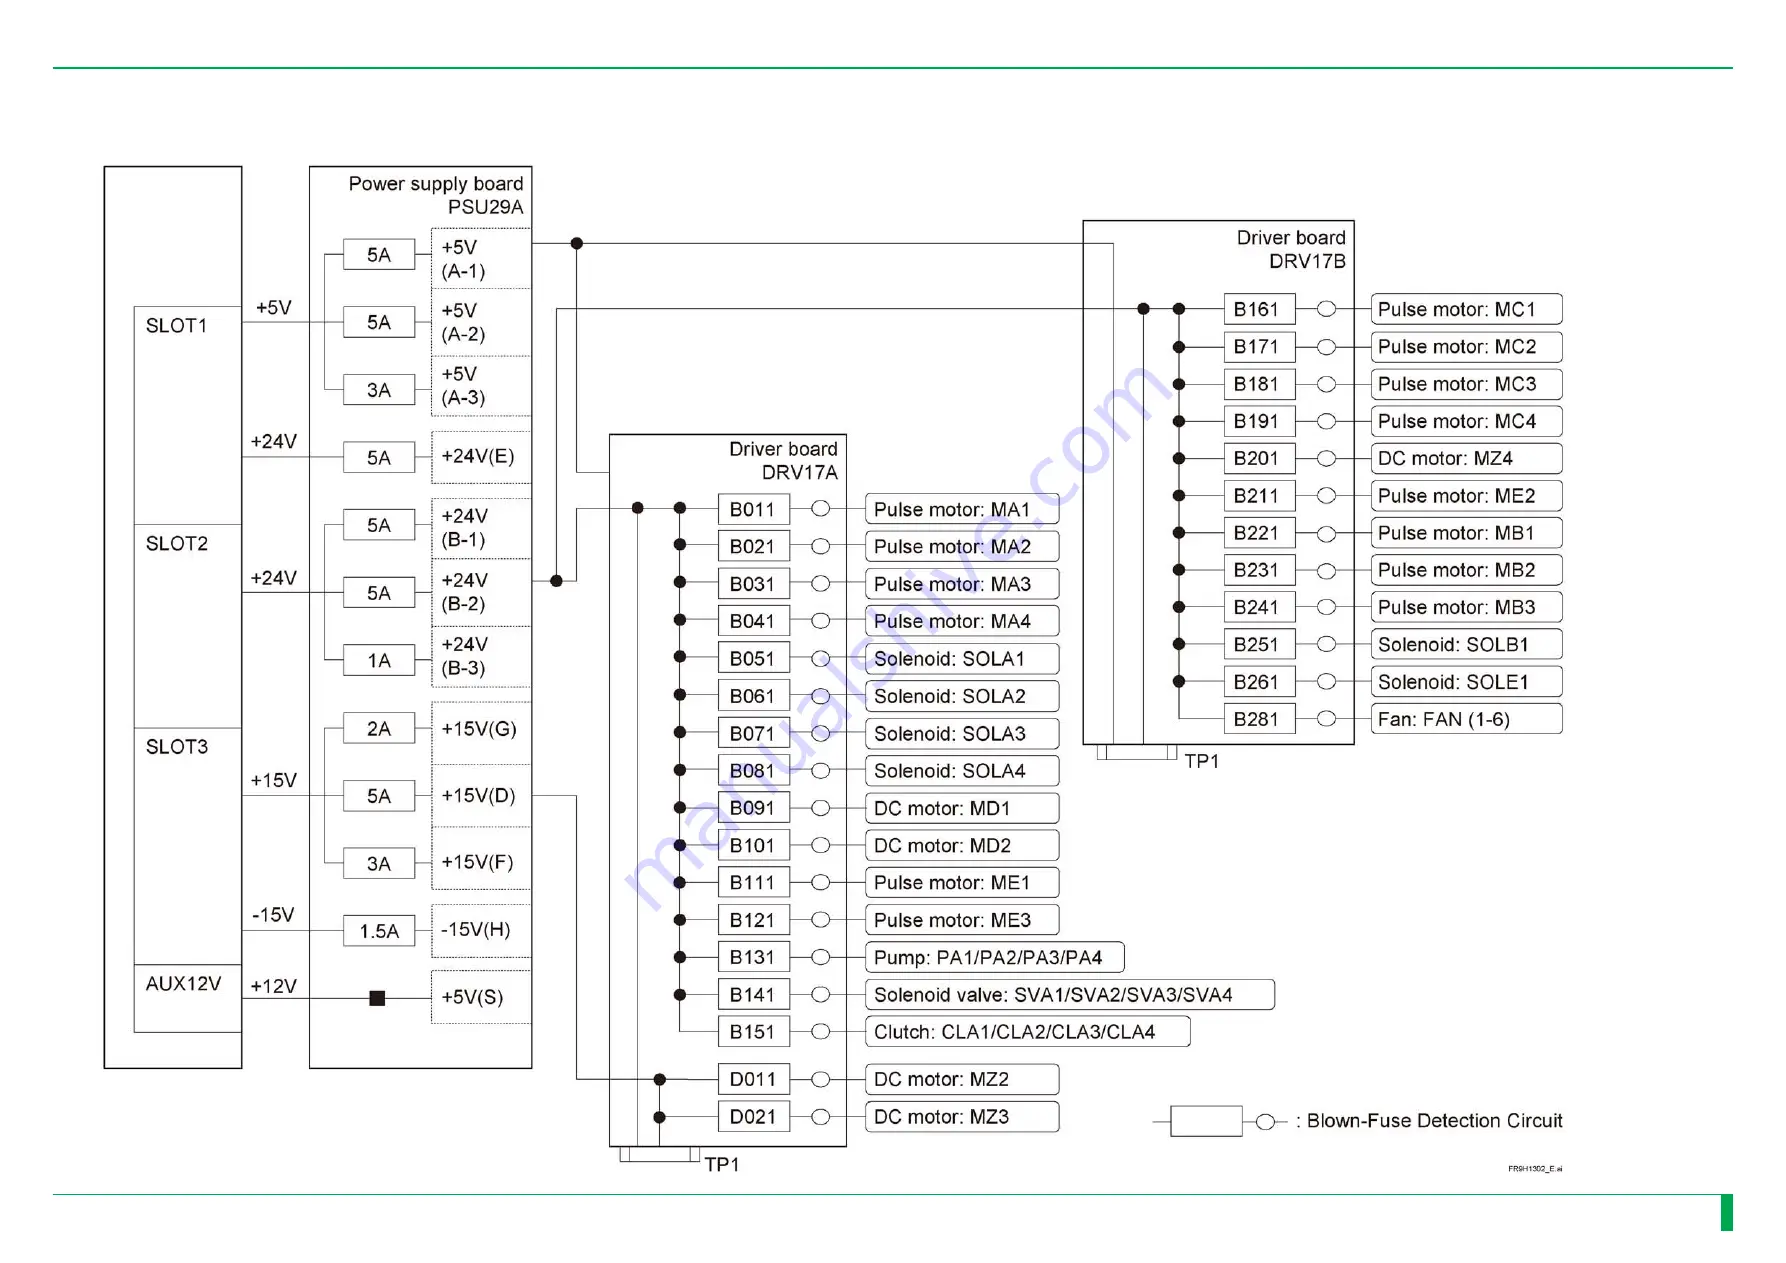The image size is (1786, 1263).
Task: Select Pulse motor: MA4 label
Action: pos(952,622)
